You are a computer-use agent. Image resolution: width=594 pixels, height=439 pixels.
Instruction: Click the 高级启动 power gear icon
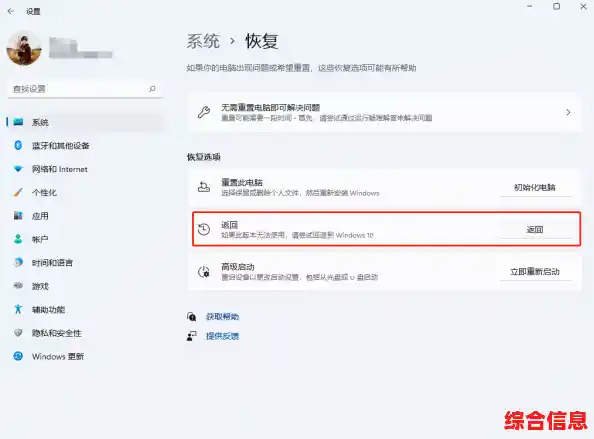point(204,272)
